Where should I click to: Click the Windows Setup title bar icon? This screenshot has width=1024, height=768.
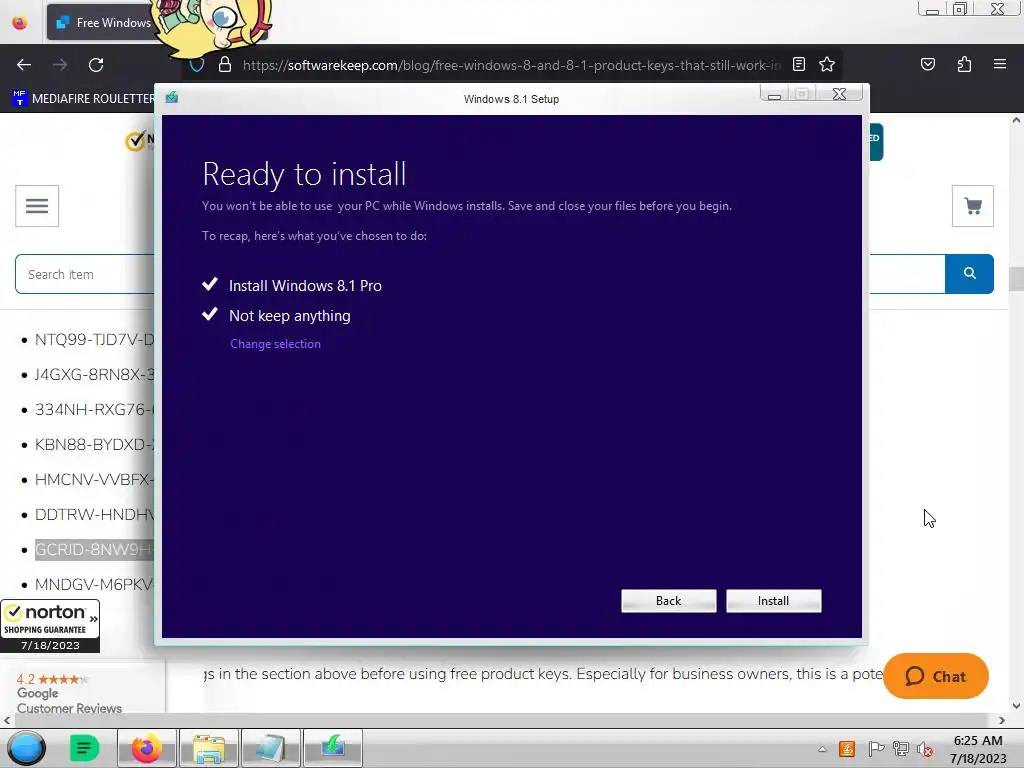coord(172,97)
